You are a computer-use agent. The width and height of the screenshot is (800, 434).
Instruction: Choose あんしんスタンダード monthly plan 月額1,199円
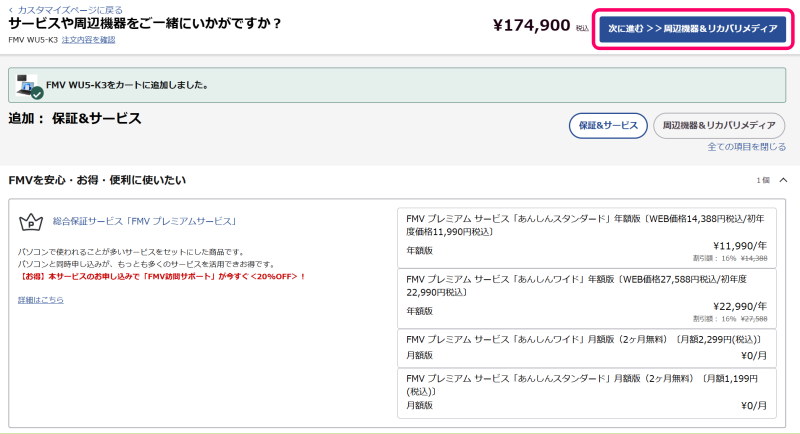[587, 393]
